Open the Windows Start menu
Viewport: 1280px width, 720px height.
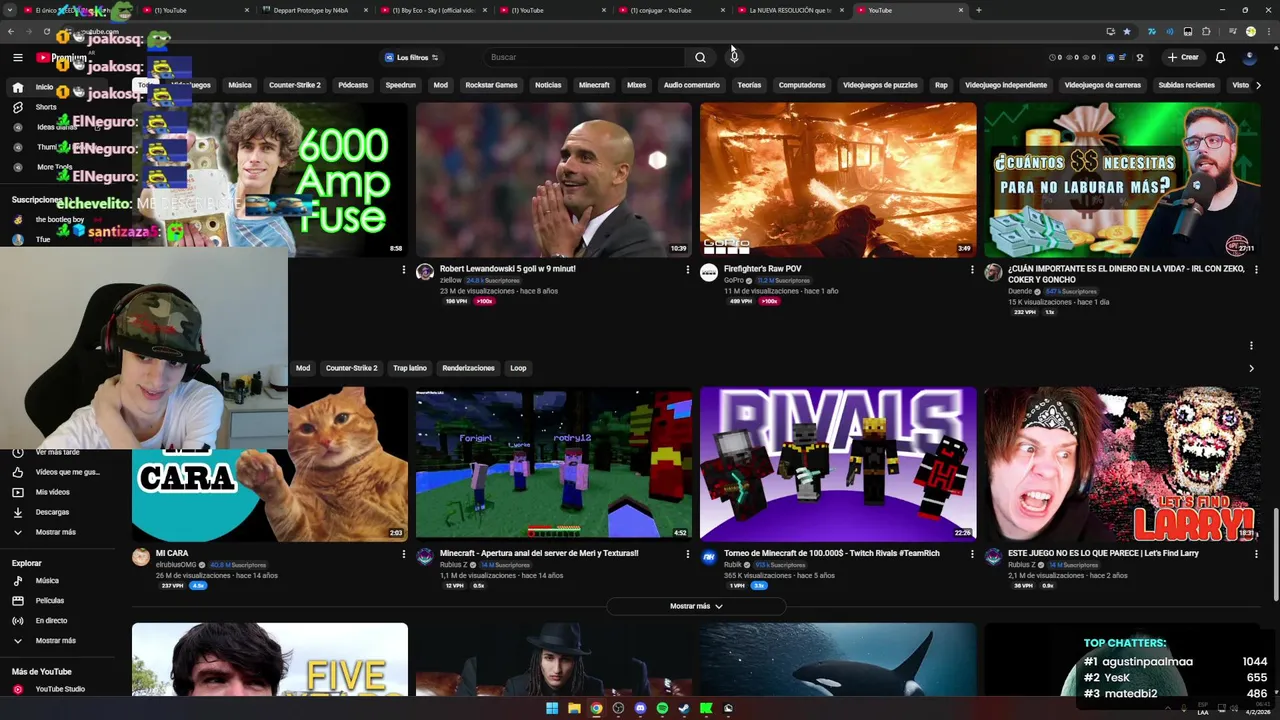(552, 708)
